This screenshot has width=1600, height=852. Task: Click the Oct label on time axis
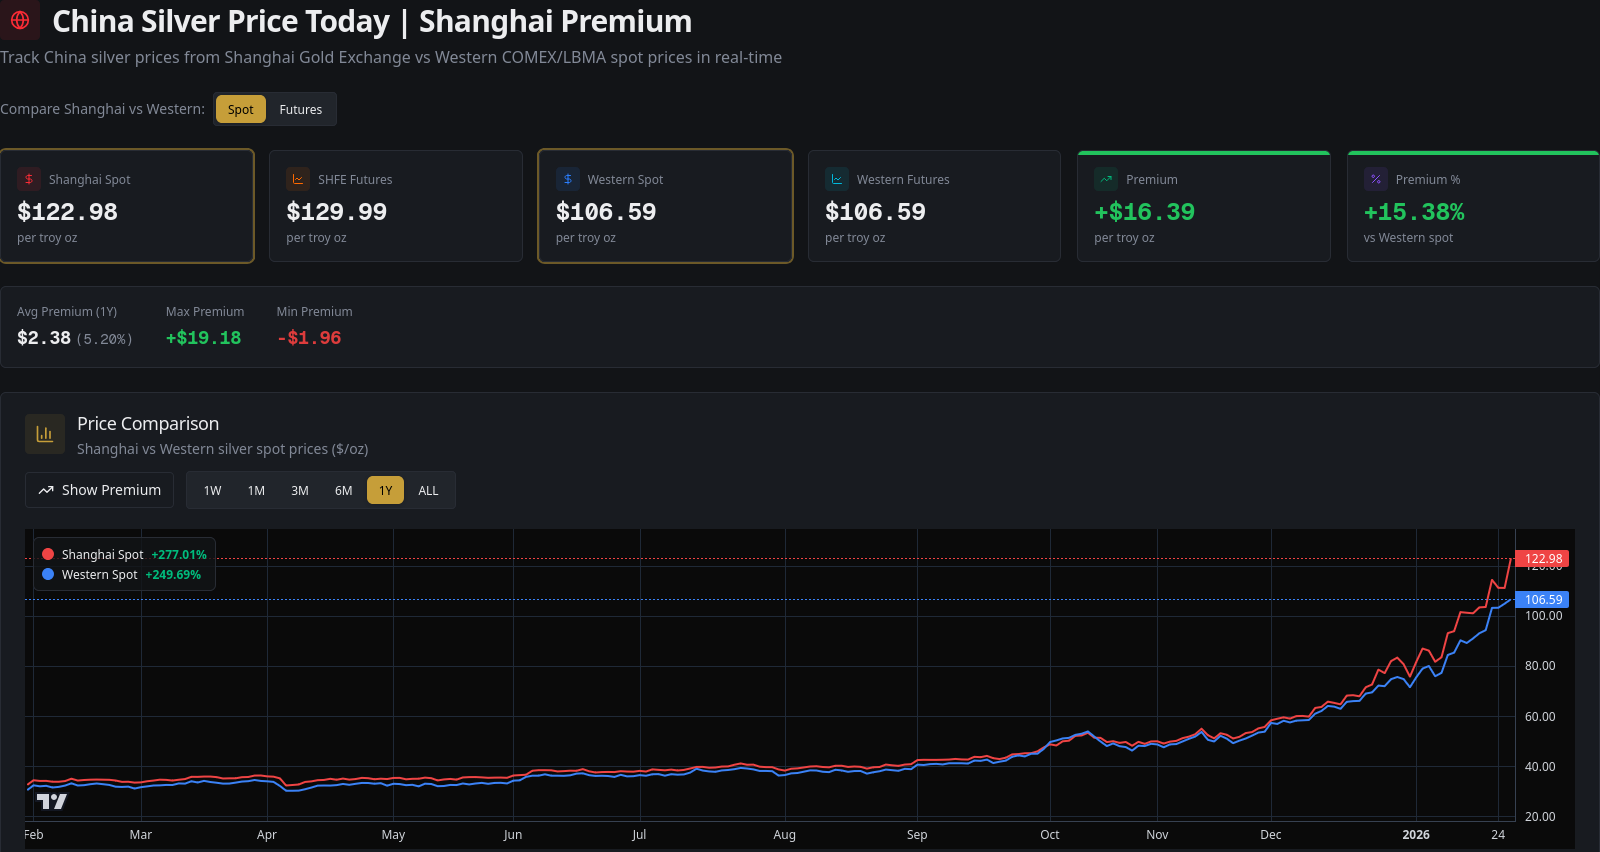coord(1050,835)
